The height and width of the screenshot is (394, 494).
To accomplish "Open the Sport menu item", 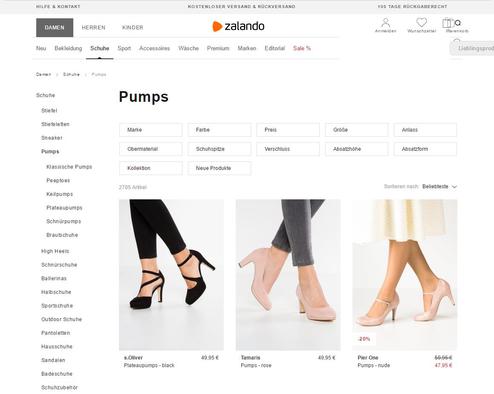I will [x=124, y=48].
